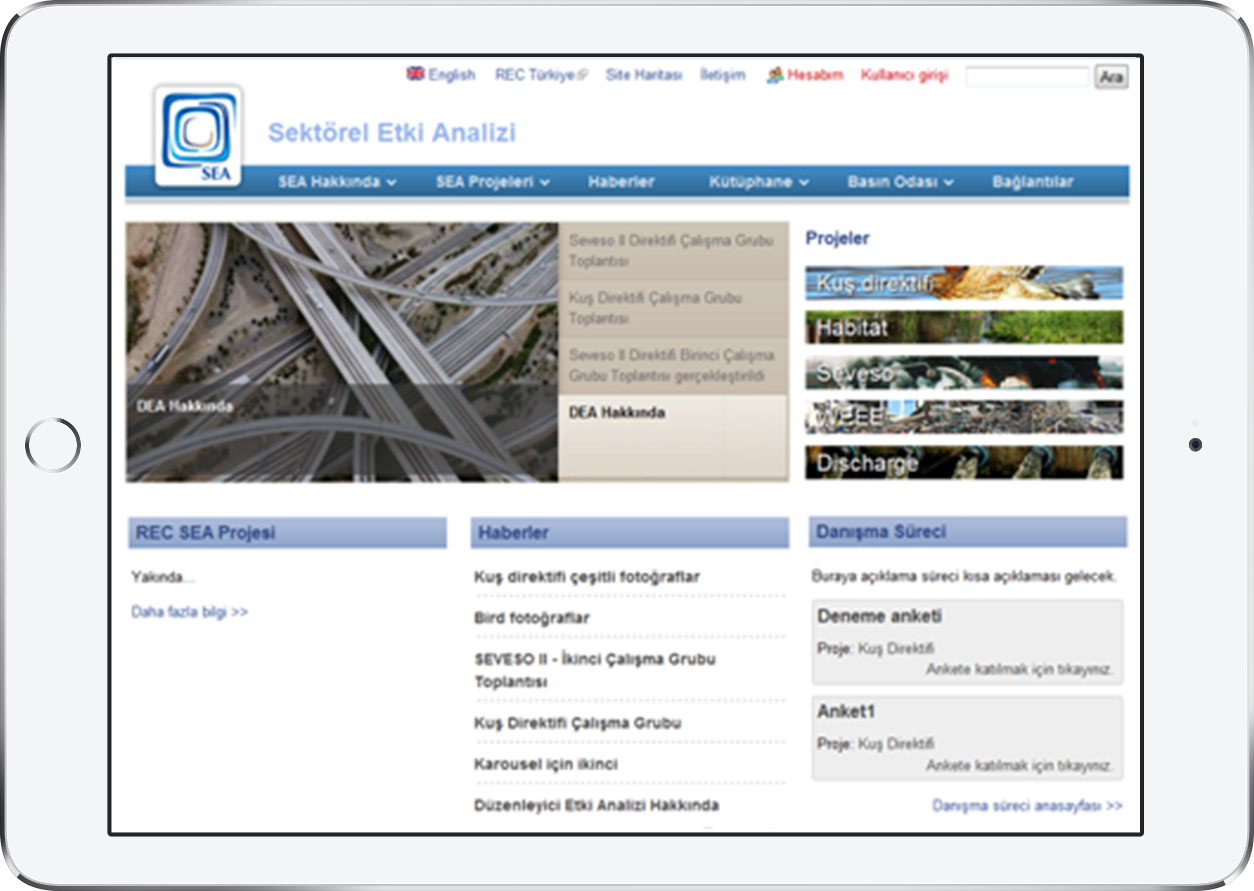Expand the Kütüphane menu
The image size is (1254, 891).
click(759, 182)
